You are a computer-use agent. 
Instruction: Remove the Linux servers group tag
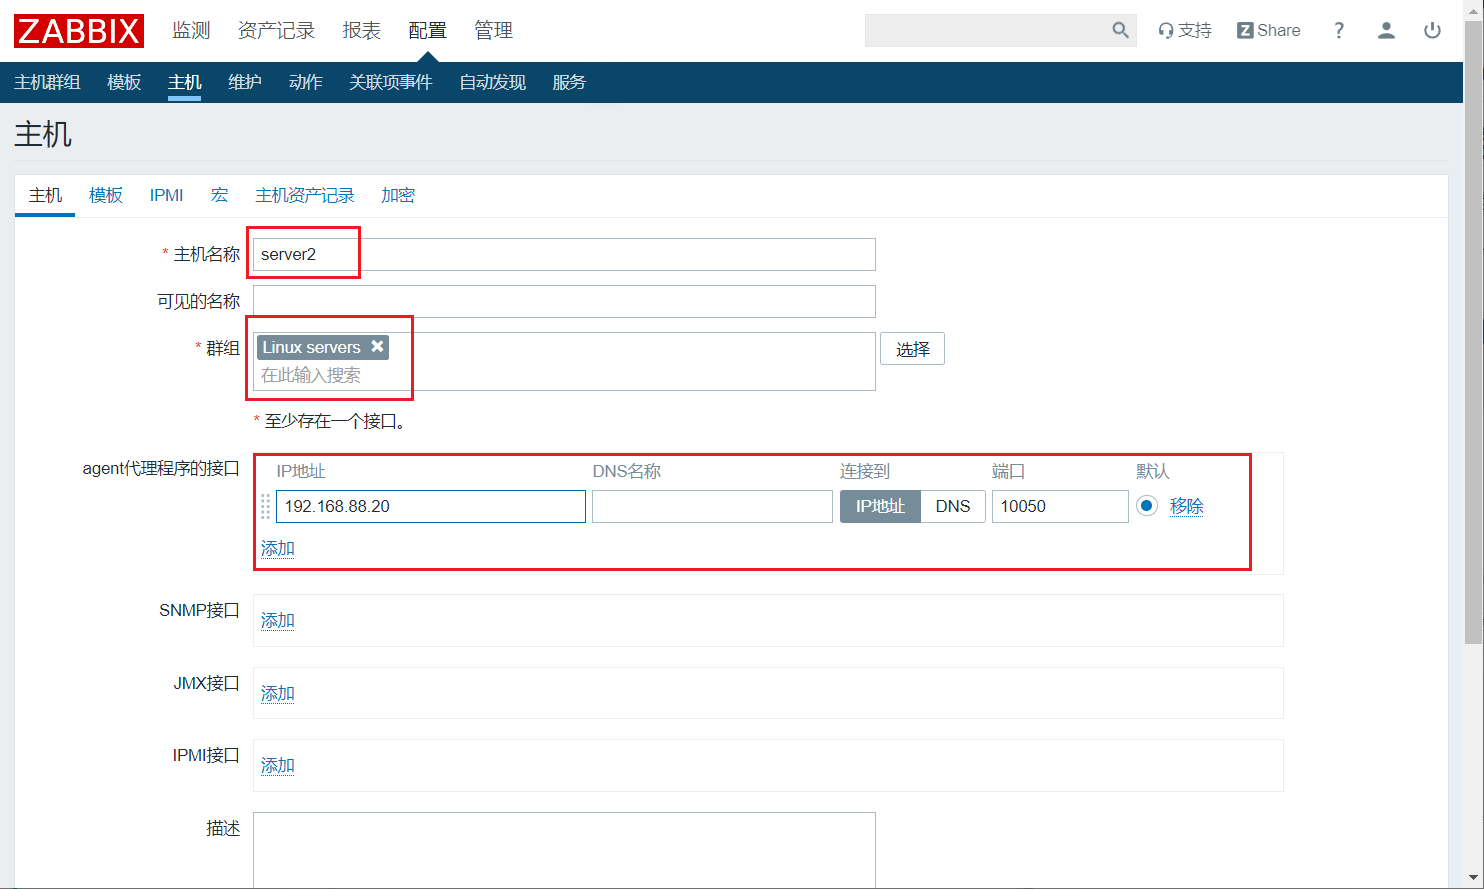click(x=378, y=346)
